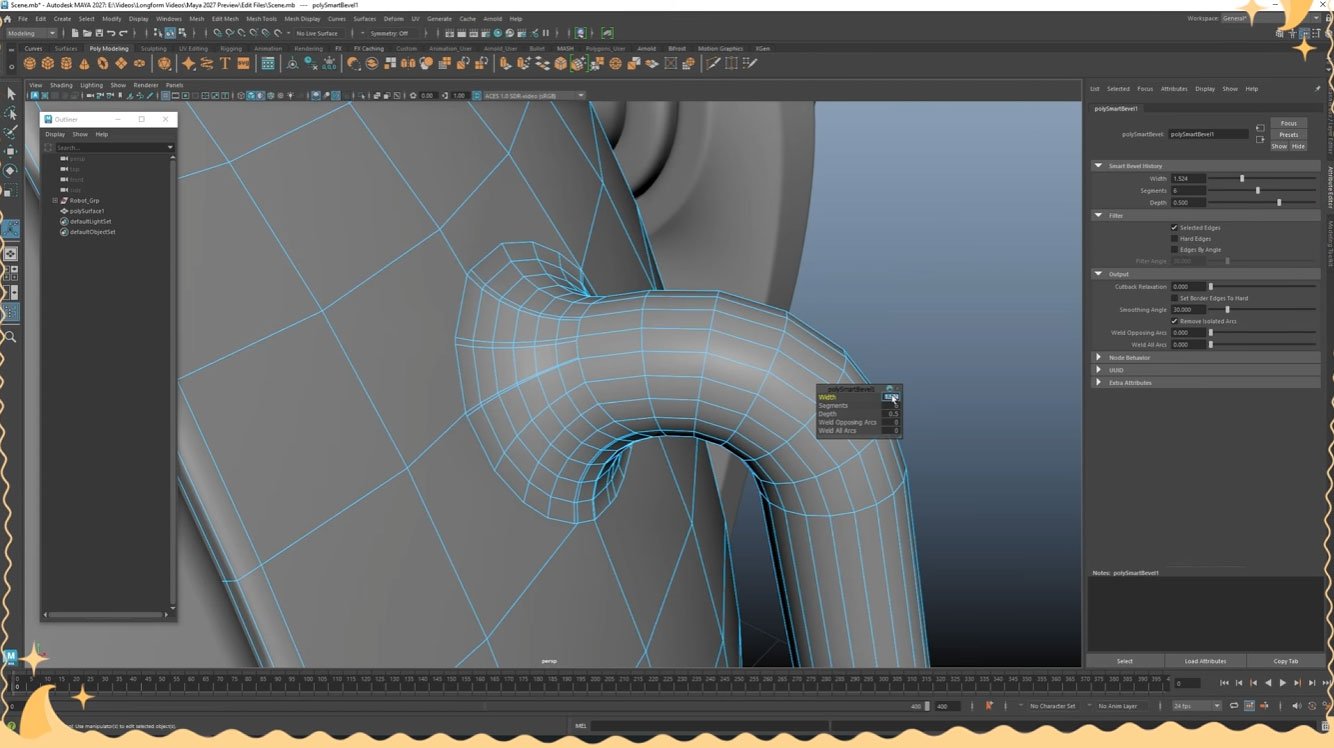1334x748 pixels.
Task: Expand the Extra Attributes section
Action: tap(1098, 383)
